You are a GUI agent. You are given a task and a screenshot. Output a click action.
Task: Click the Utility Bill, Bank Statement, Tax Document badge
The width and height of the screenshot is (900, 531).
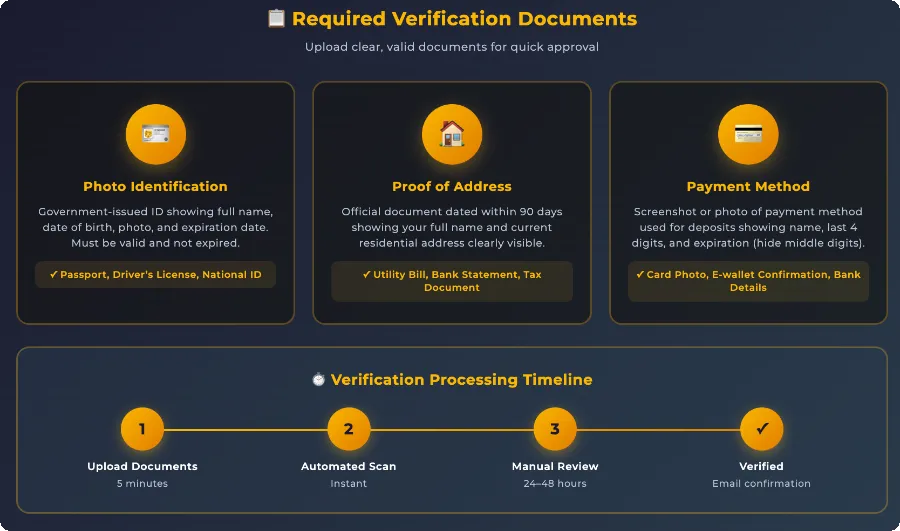pyautogui.click(x=452, y=281)
